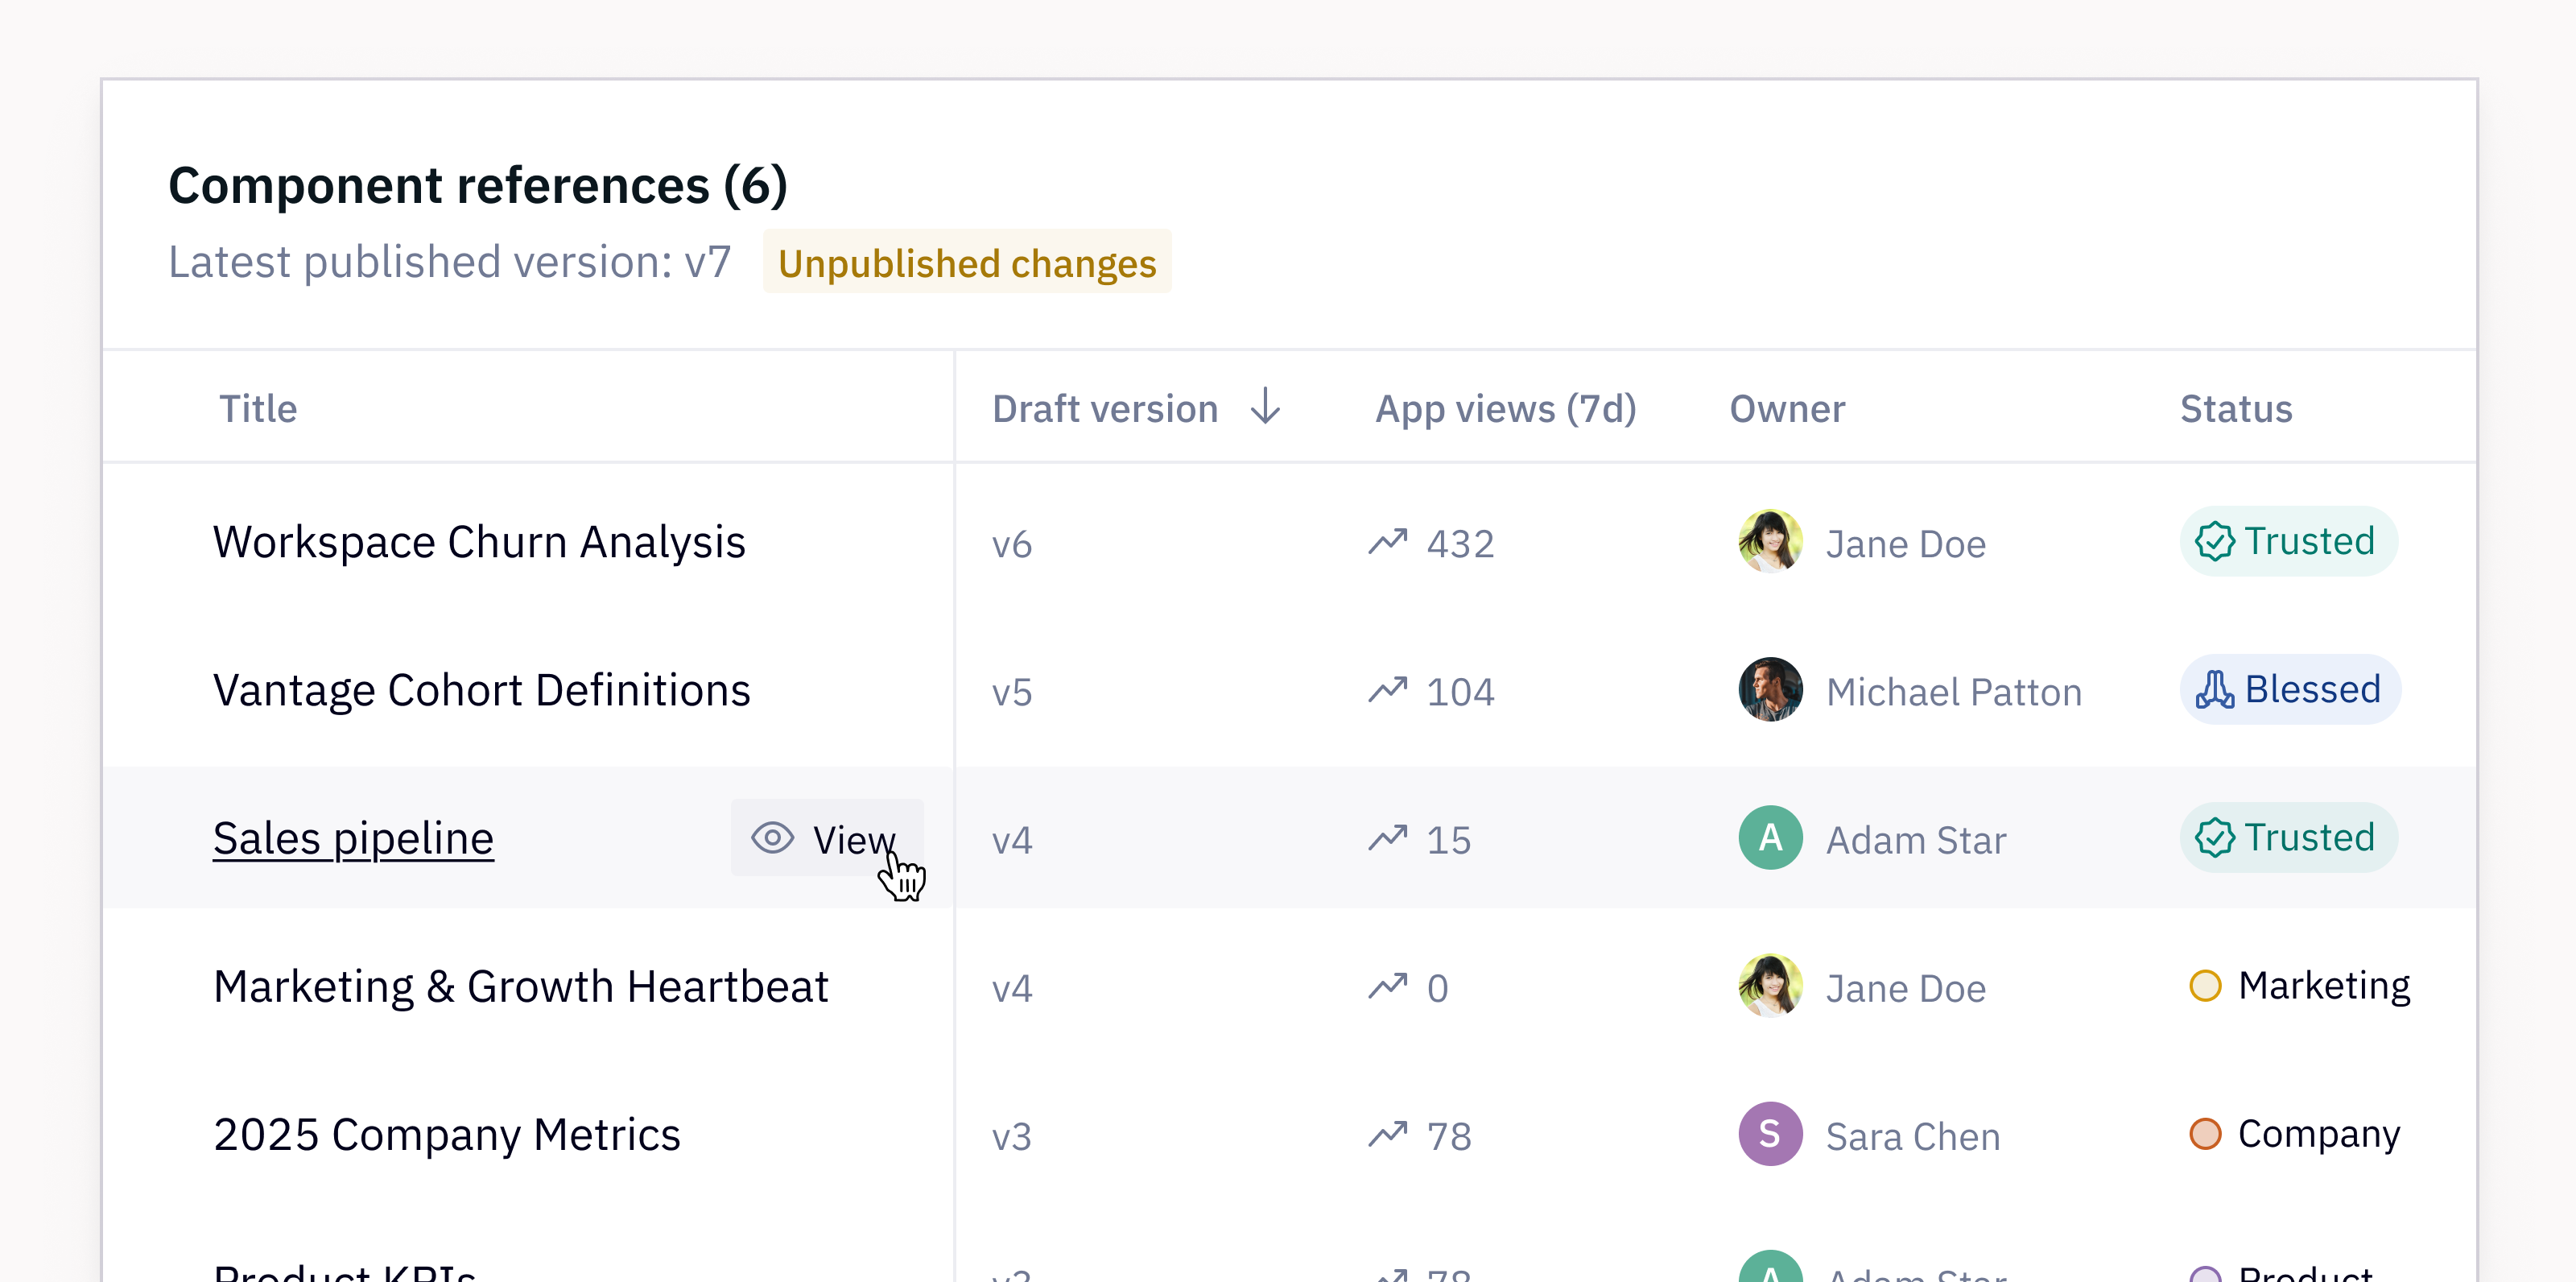2576x1282 pixels.
Task: Sort by Draft version using the down arrow
Action: tap(1266, 408)
